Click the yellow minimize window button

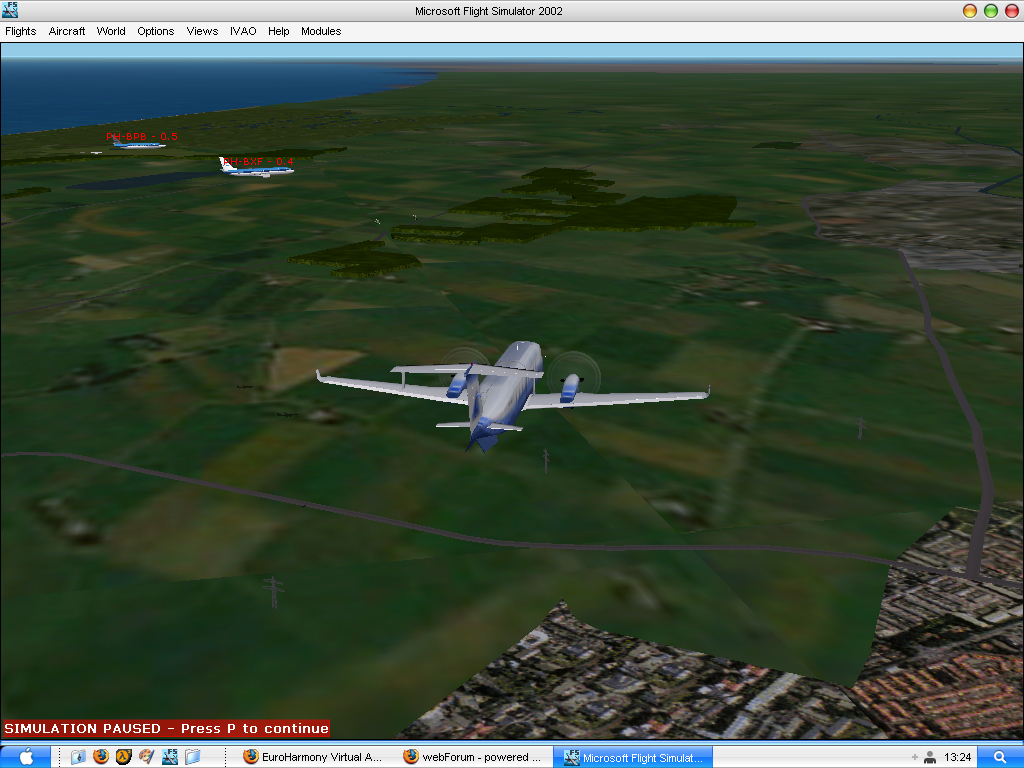(970, 10)
